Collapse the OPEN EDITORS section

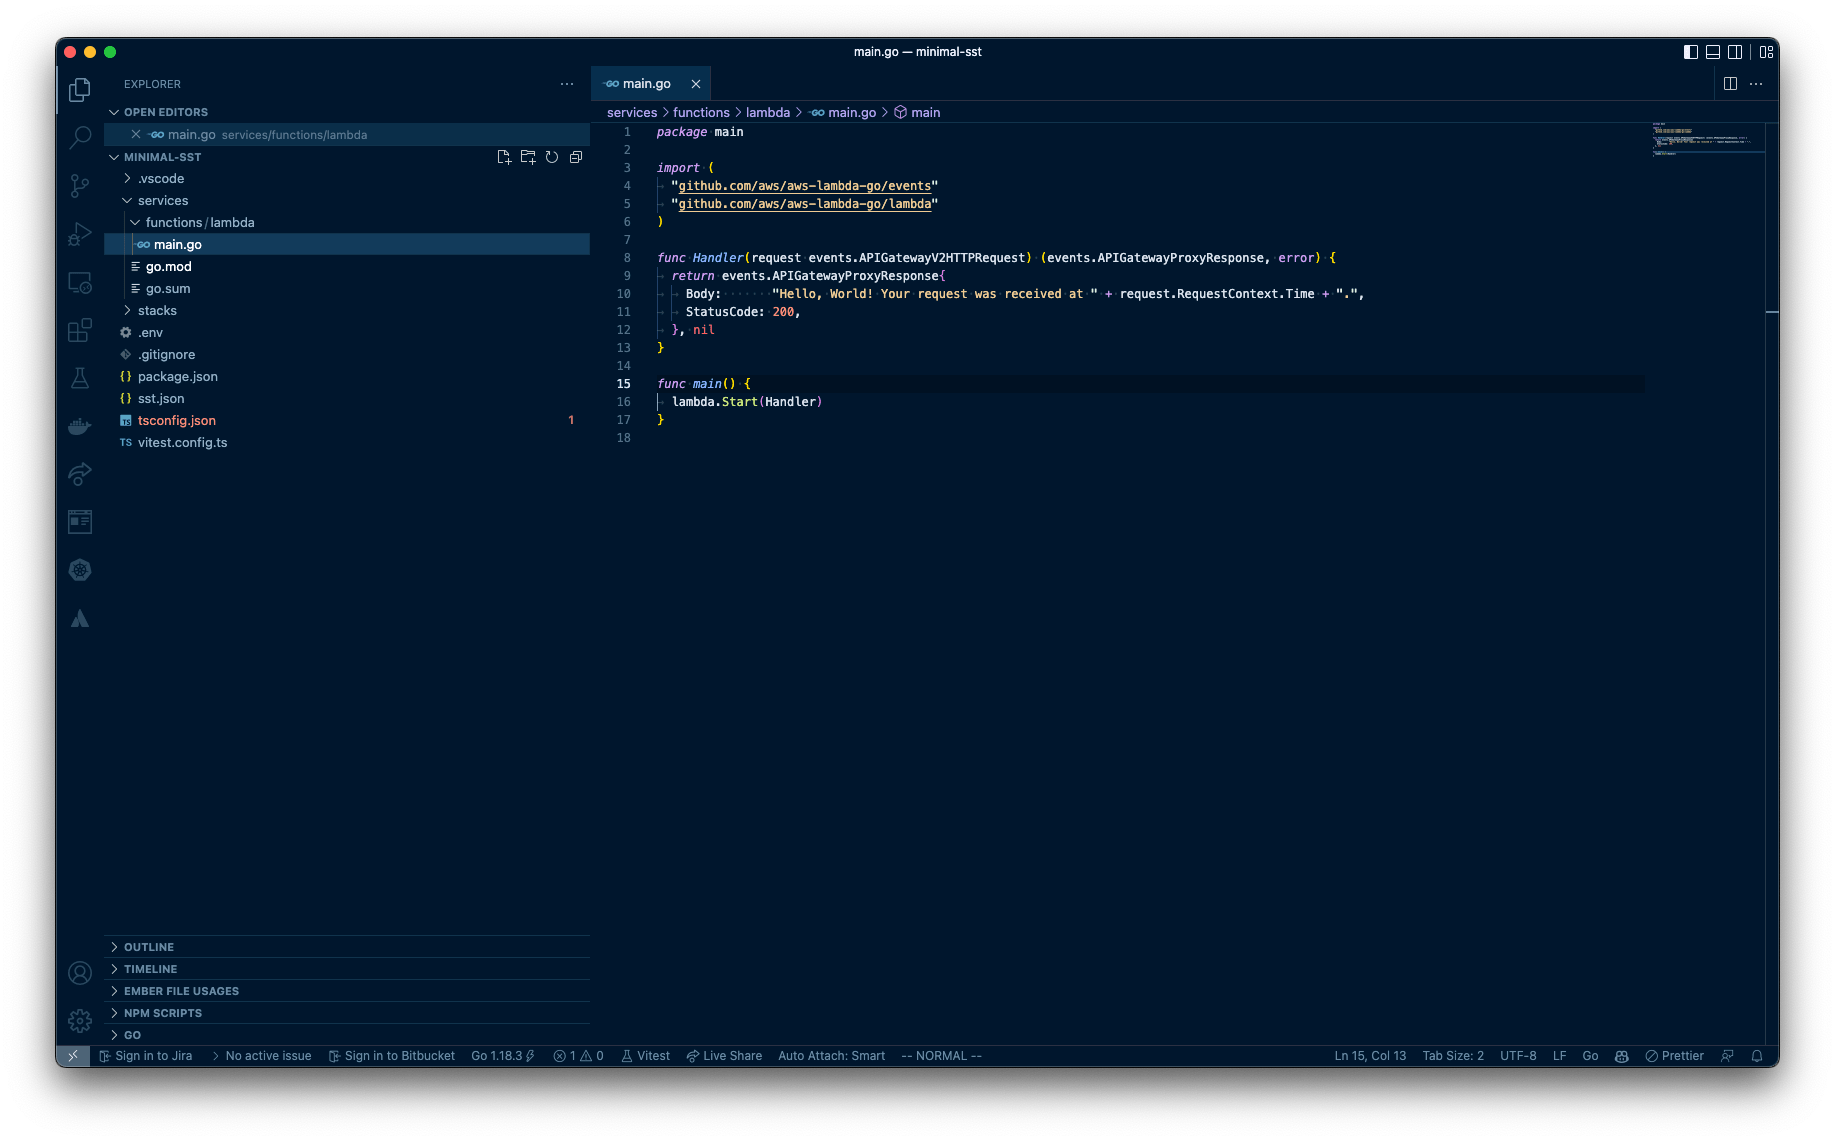coord(113,111)
